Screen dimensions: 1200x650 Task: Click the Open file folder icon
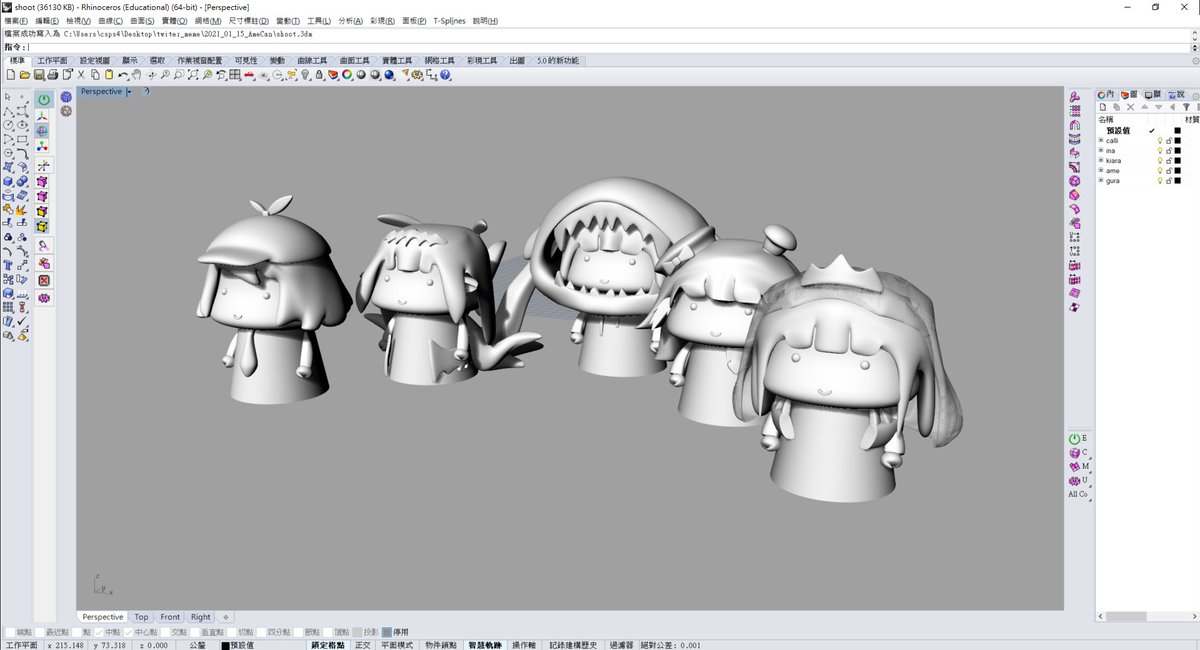(x=25, y=74)
